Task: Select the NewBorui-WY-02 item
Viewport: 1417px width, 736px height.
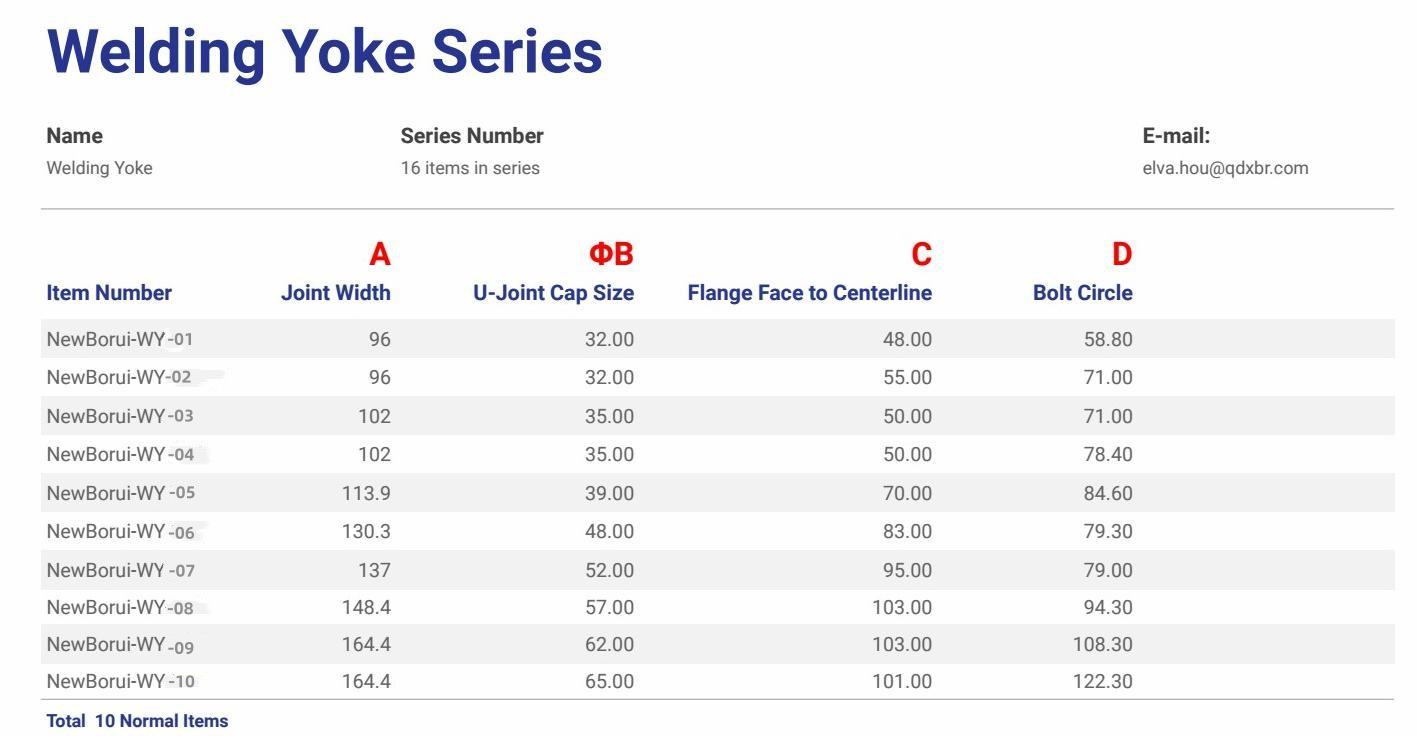Action: pyautogui.click(x=119, y=377)
